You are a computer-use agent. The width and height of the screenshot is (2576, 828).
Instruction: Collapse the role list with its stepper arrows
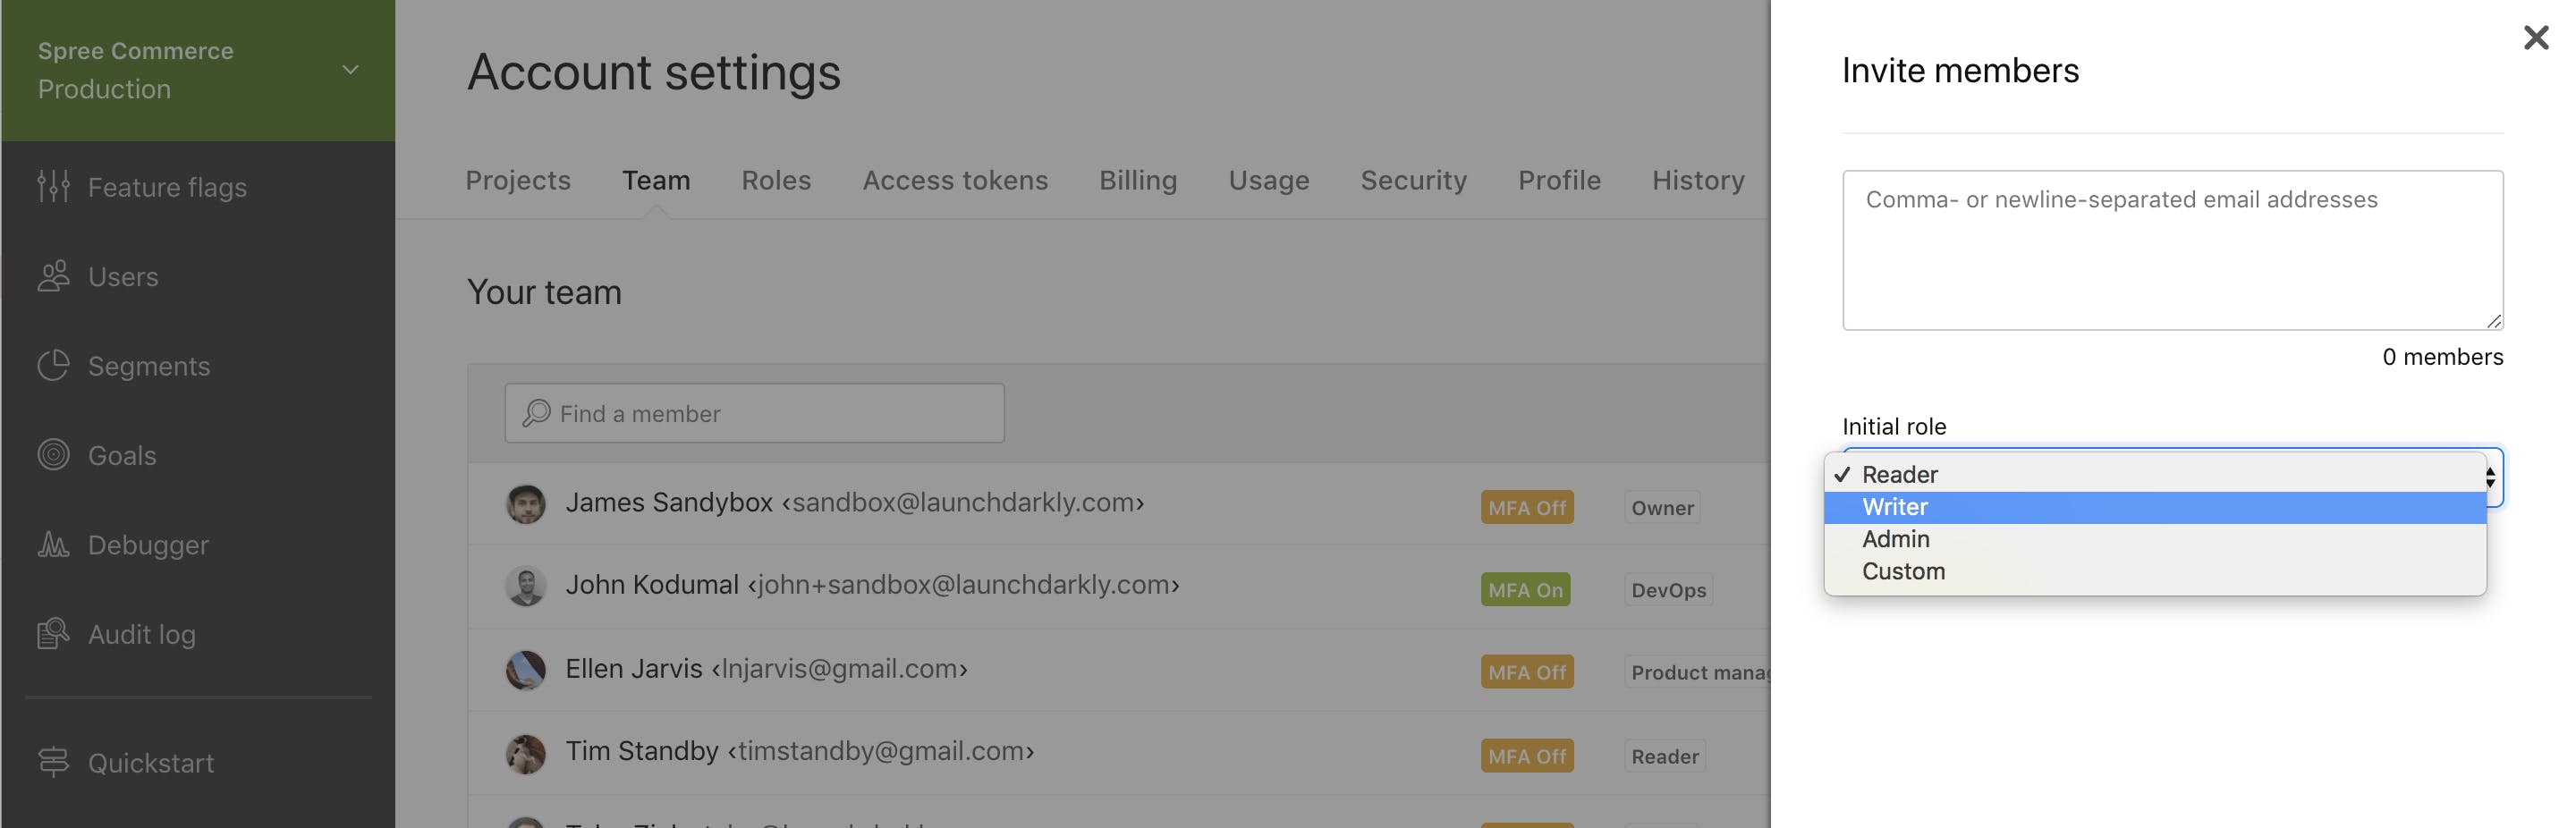(2489, 477)
